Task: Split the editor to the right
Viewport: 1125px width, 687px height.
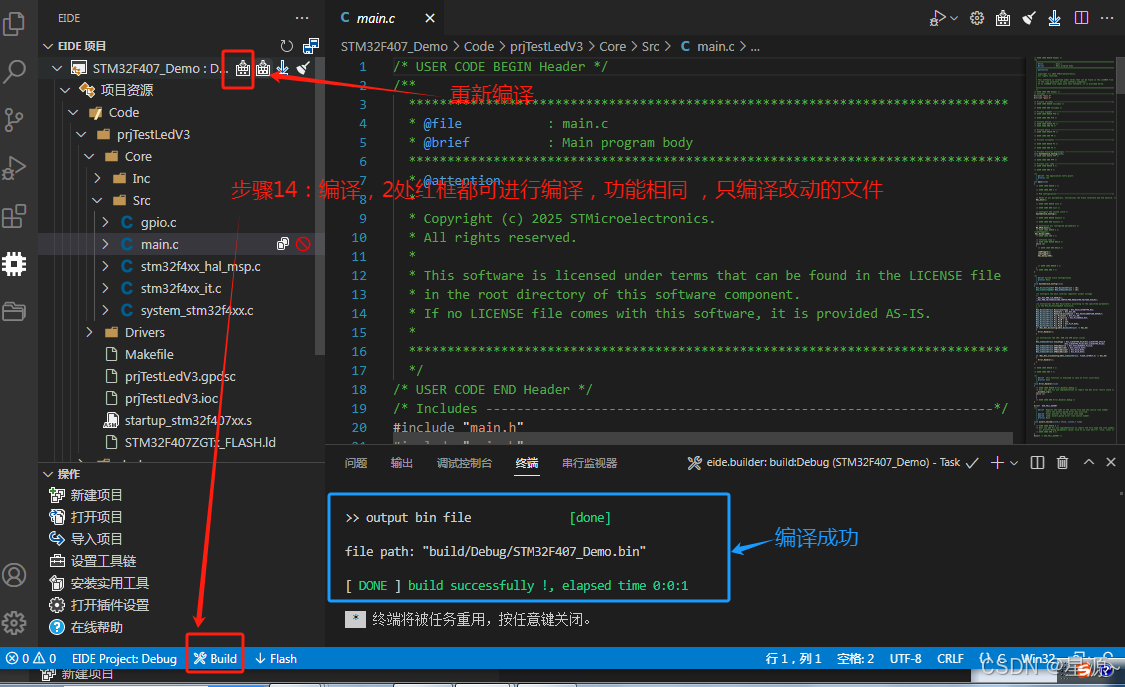Action: [x=1081, y=18]
